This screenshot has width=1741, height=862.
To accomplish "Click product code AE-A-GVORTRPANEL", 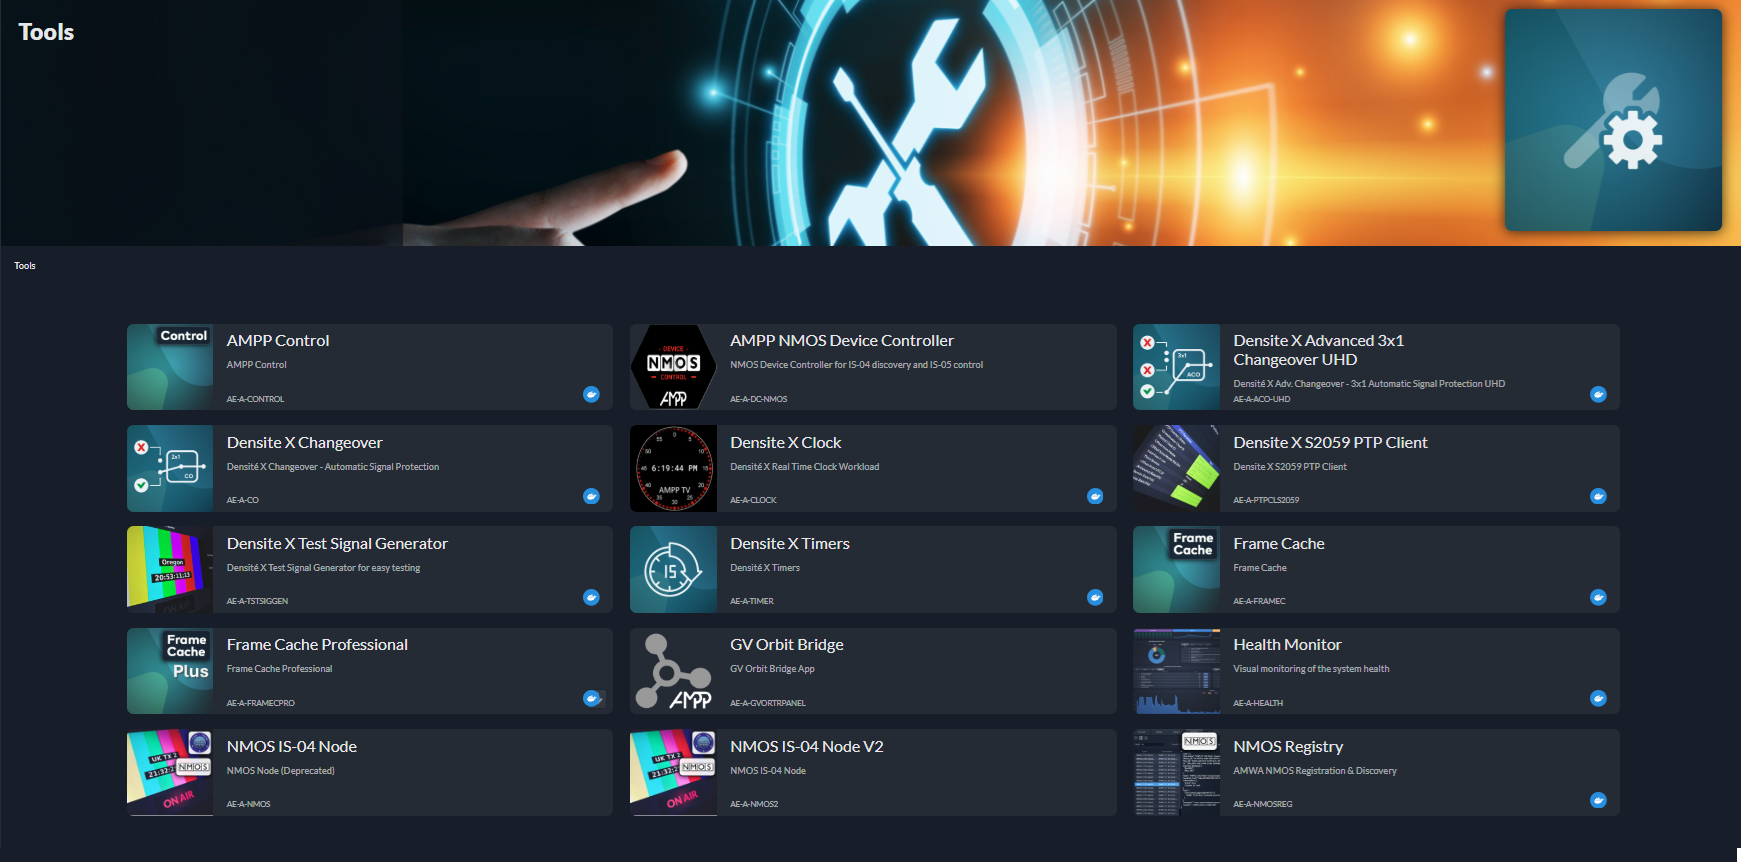I will 768,703.
